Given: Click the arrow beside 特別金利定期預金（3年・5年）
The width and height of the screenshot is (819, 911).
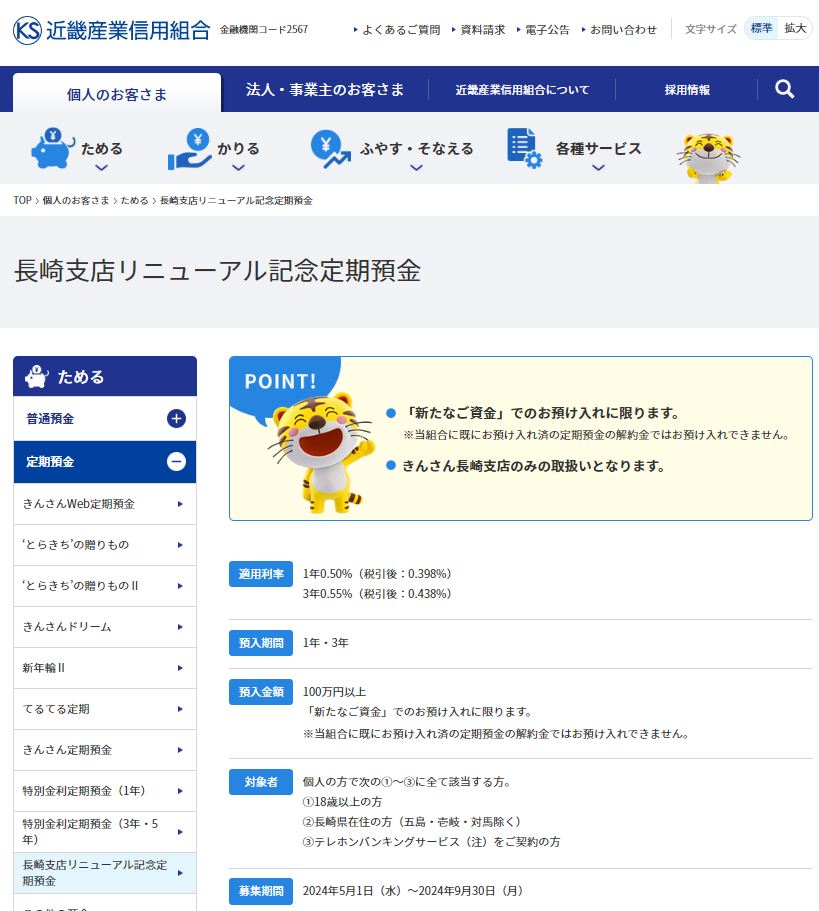Looking at the screenshot, I should pos(180,832).
